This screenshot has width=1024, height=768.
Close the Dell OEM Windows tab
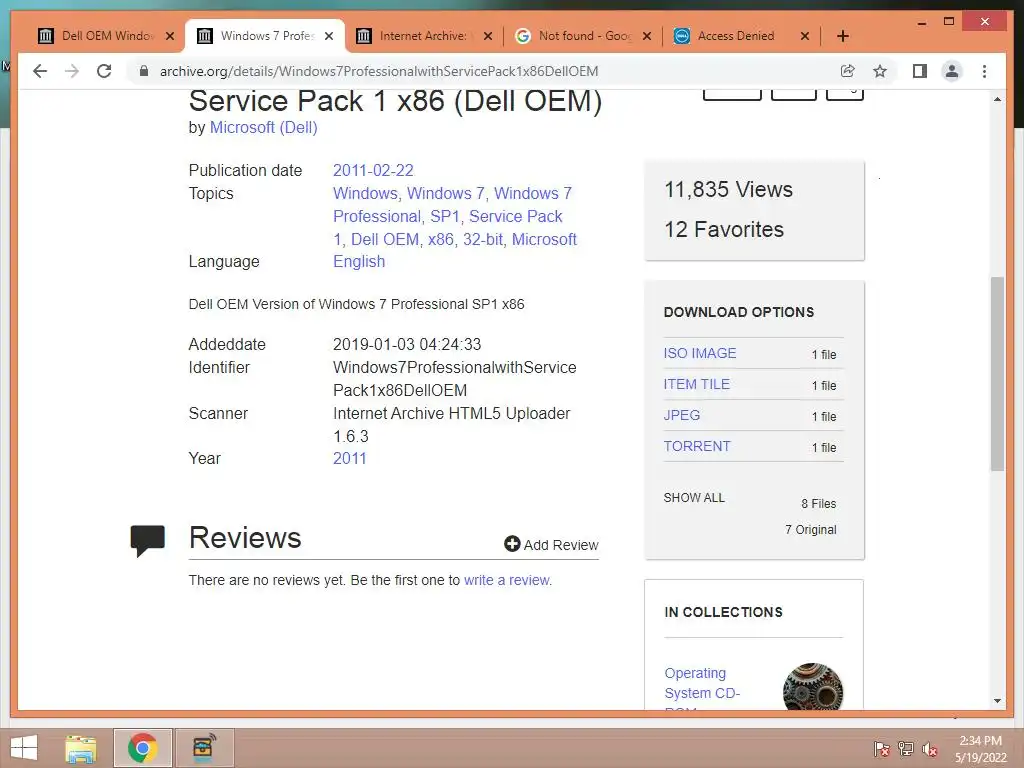click(x=170, y=36)
